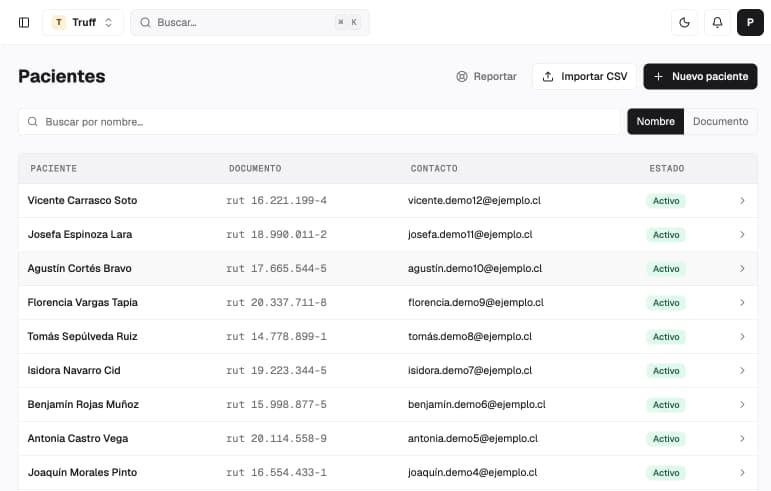Screen dimensions: 771x491
Task: Click the Buscar por nombre field
Action: click(x=319, y=122)
